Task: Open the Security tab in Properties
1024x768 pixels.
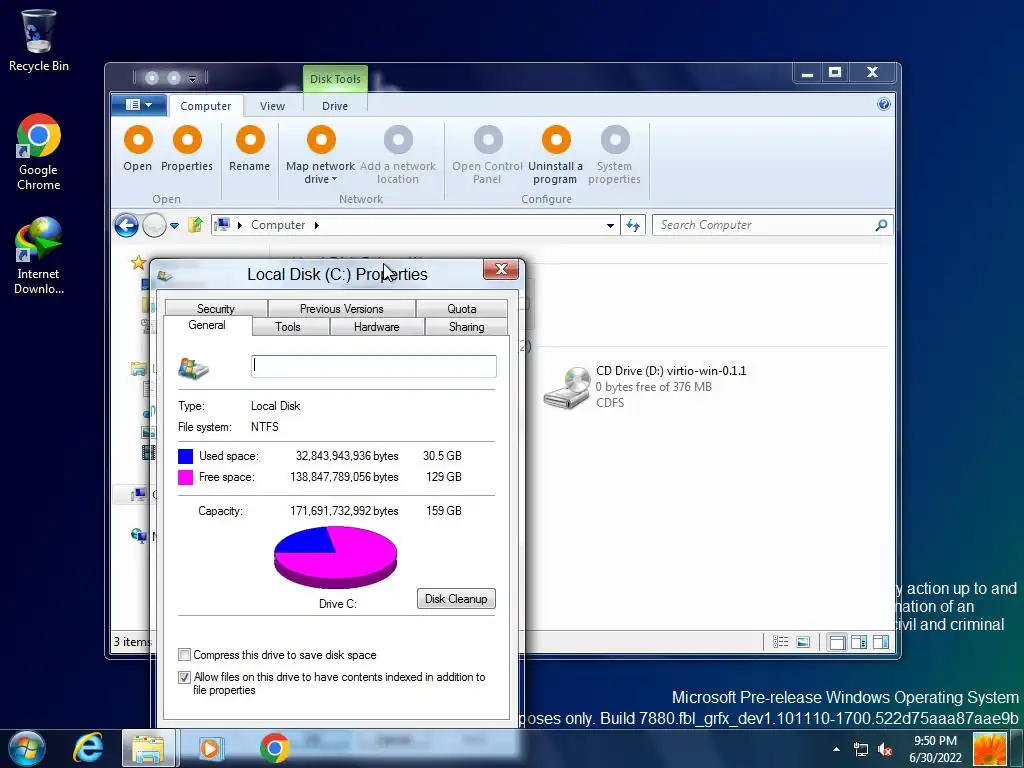Action: [216, 308]
